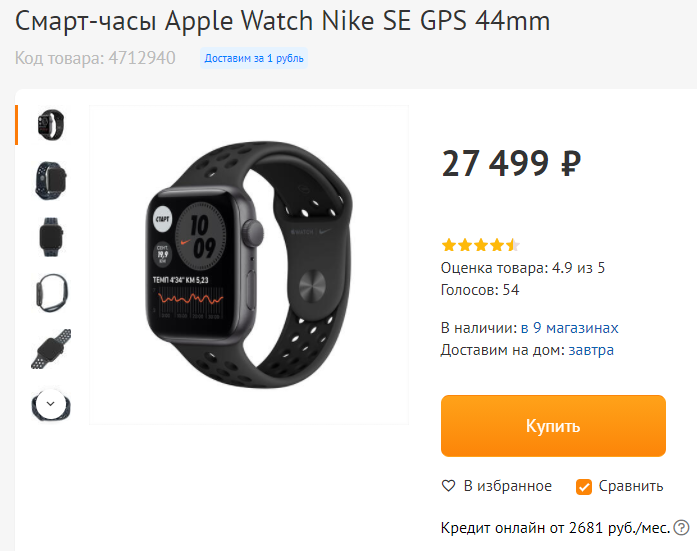
Task: Open the в 9 магазинах link
Action: coord(569,328)
